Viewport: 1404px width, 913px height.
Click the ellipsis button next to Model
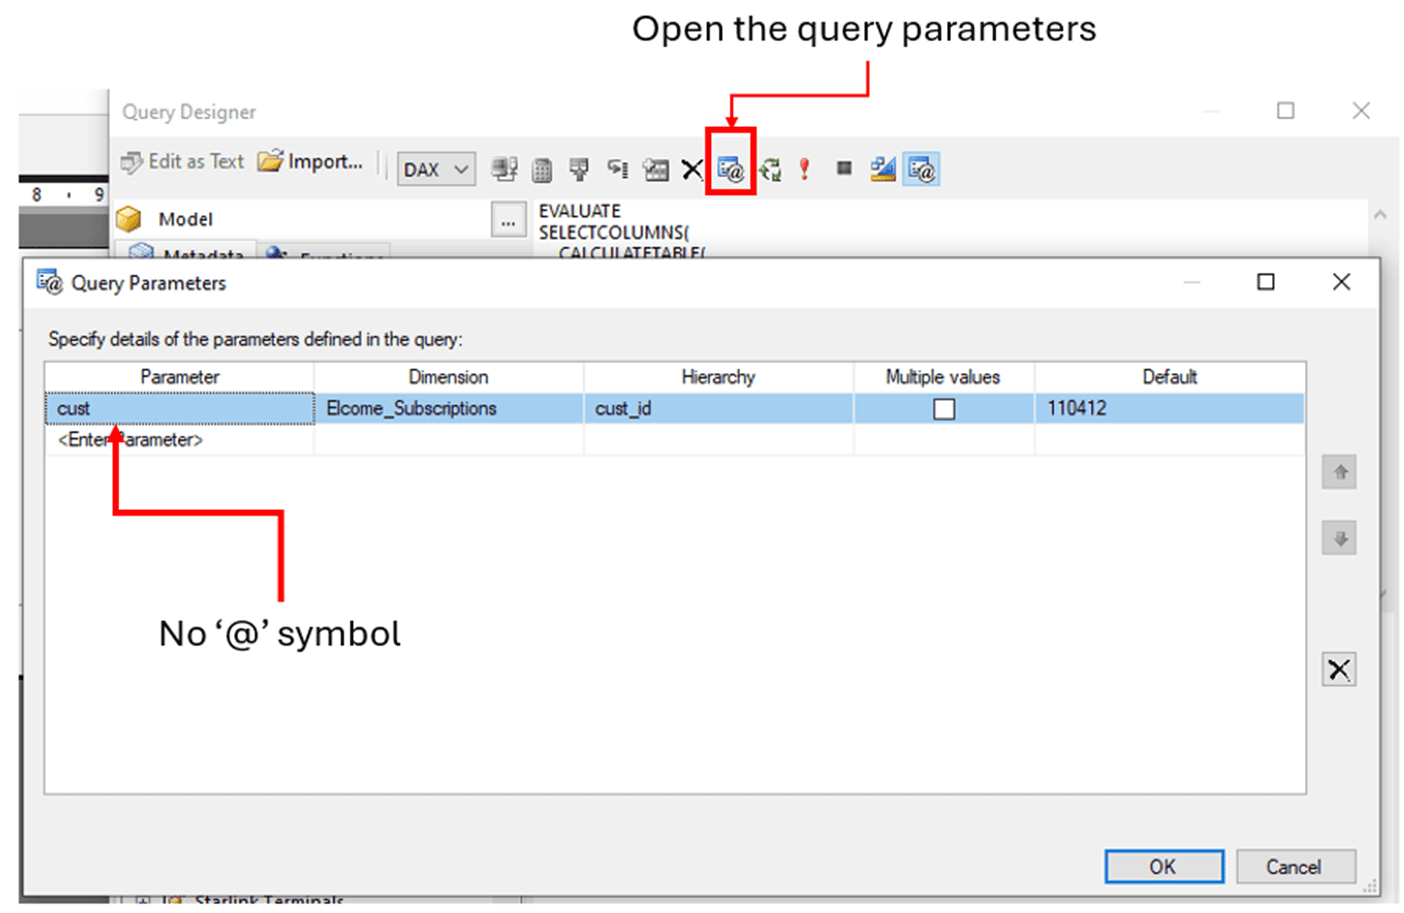point(508,220)
